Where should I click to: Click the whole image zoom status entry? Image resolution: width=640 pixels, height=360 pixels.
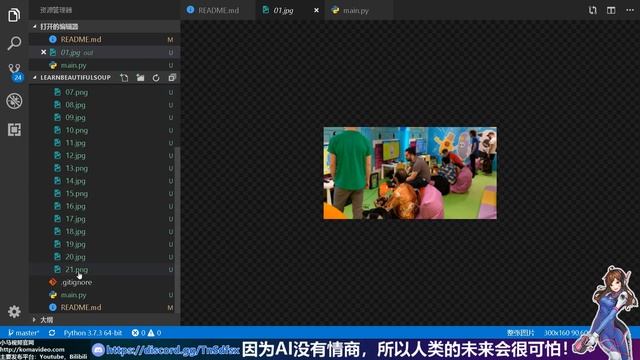tap(520, 333)
